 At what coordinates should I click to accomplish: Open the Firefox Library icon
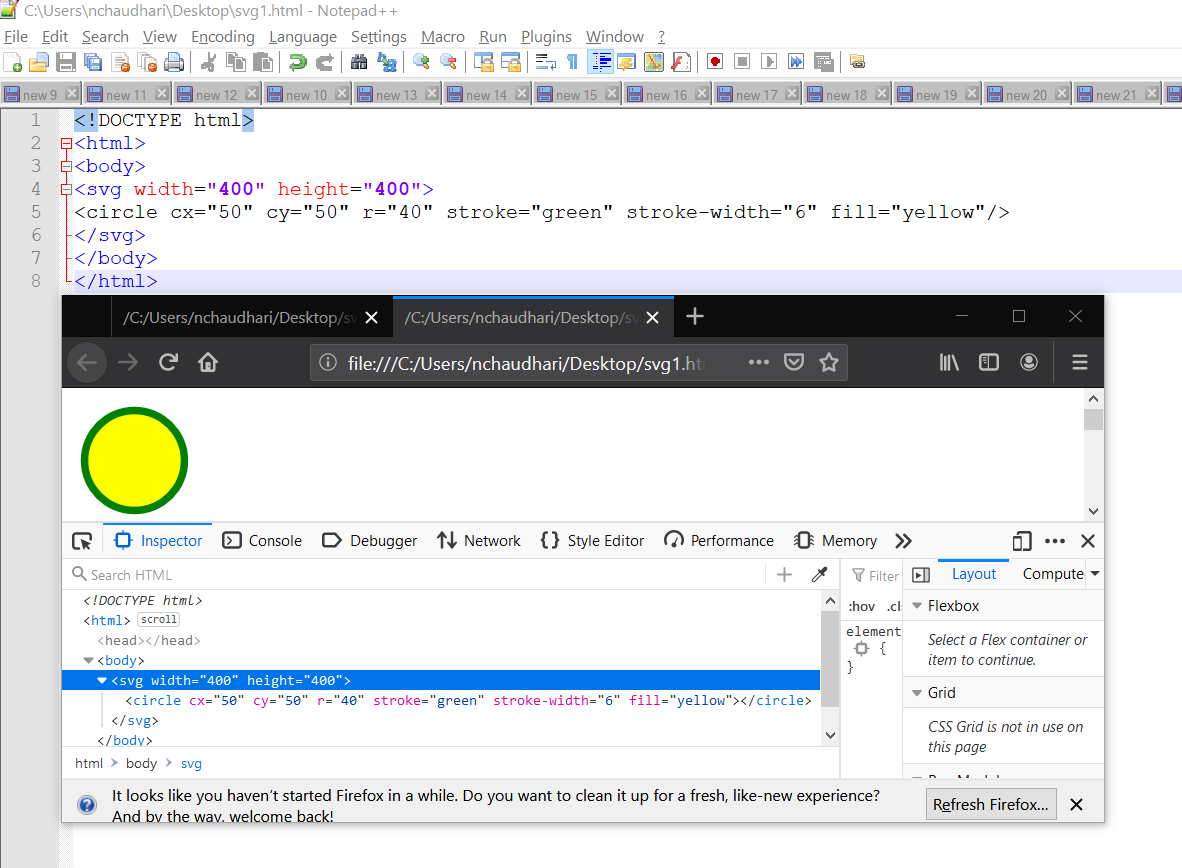point(949,363)
